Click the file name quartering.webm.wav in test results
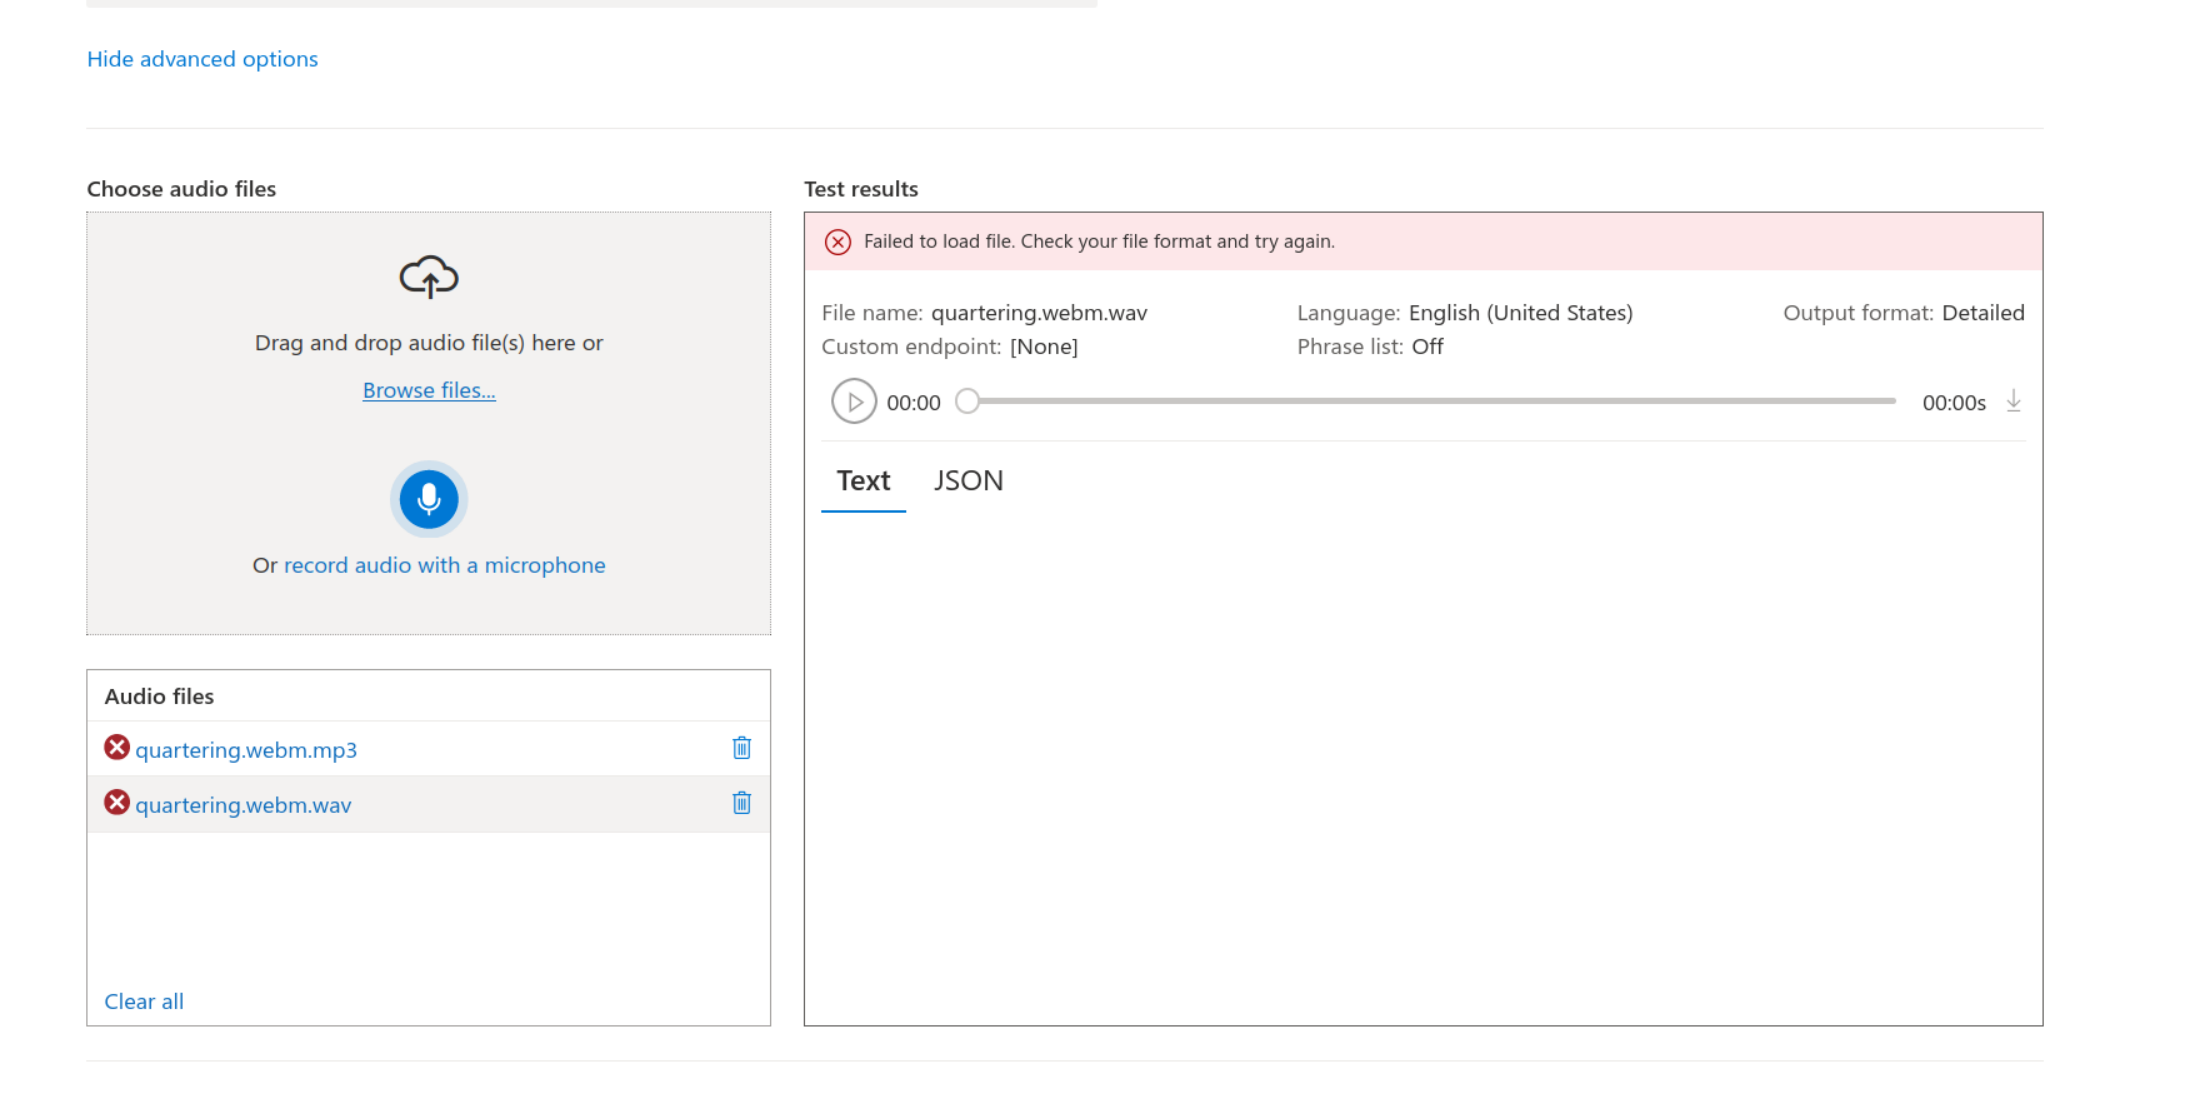The width and height of the screenshot is (2204, 1095). pyautogui.click(x=1039, y=313)
